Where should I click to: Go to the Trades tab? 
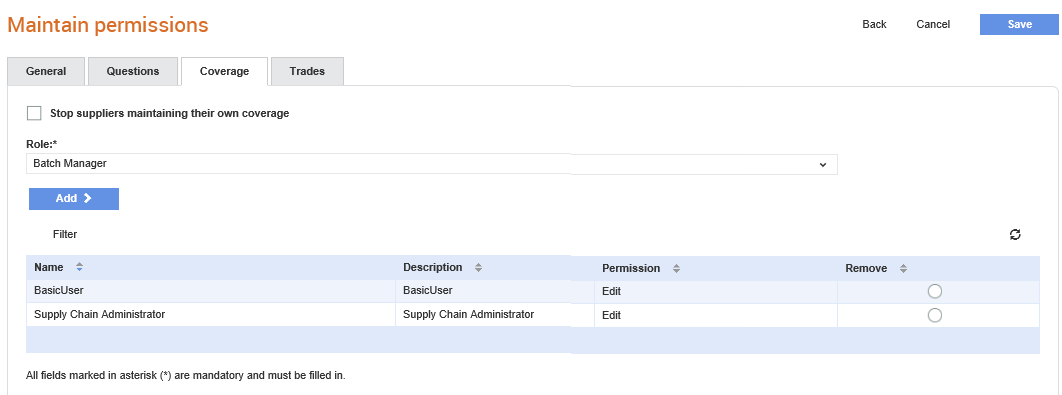(x=307, y=71)
